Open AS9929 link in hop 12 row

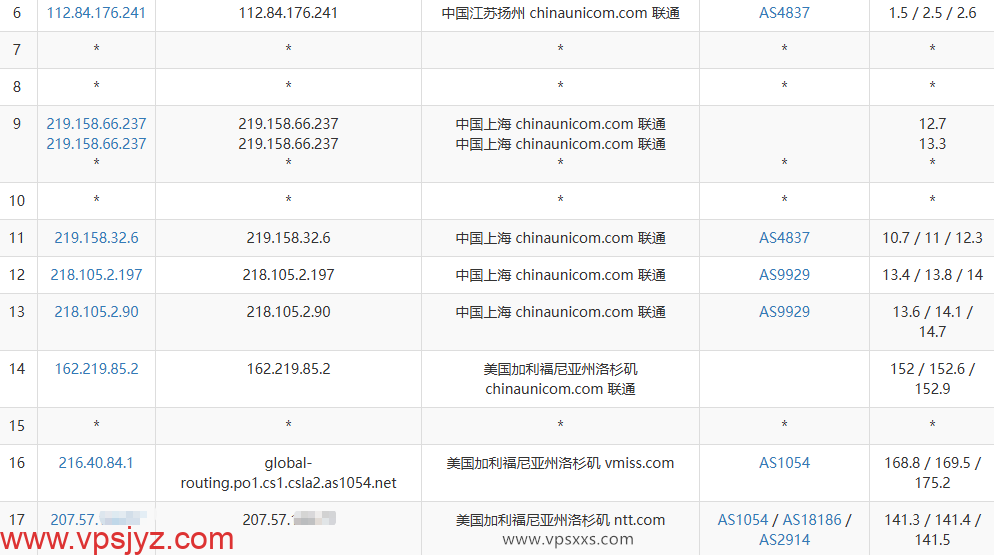(784, 275)
